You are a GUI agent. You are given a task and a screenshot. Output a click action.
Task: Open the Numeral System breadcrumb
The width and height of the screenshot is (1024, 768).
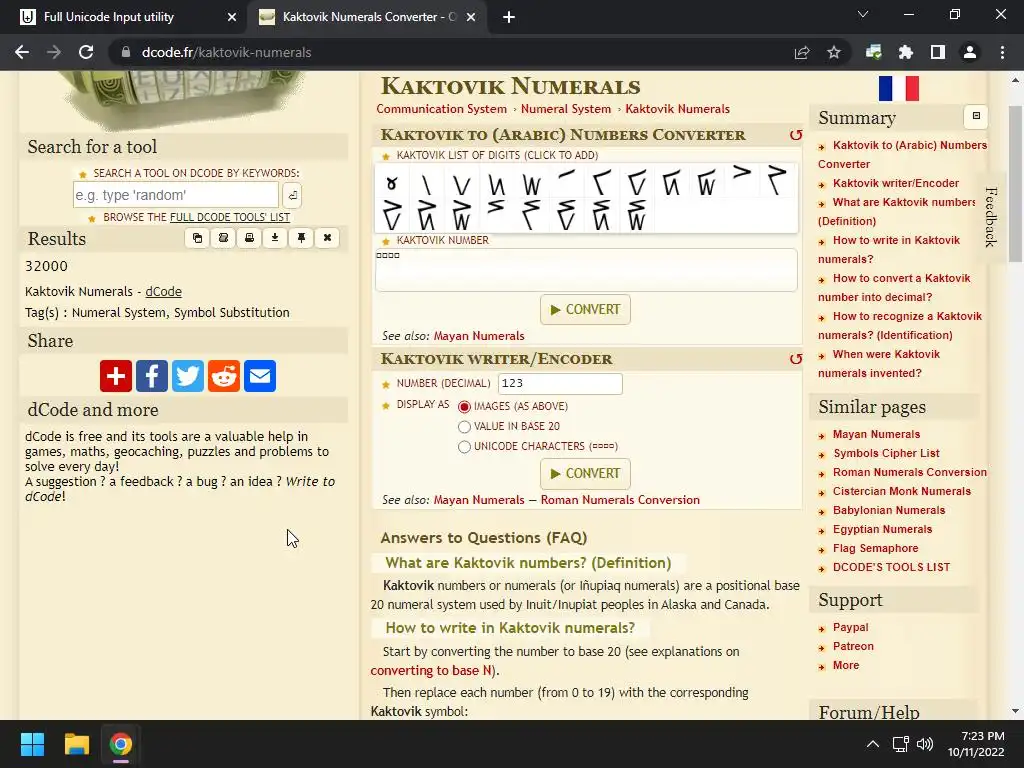click(x=566, y=109)
